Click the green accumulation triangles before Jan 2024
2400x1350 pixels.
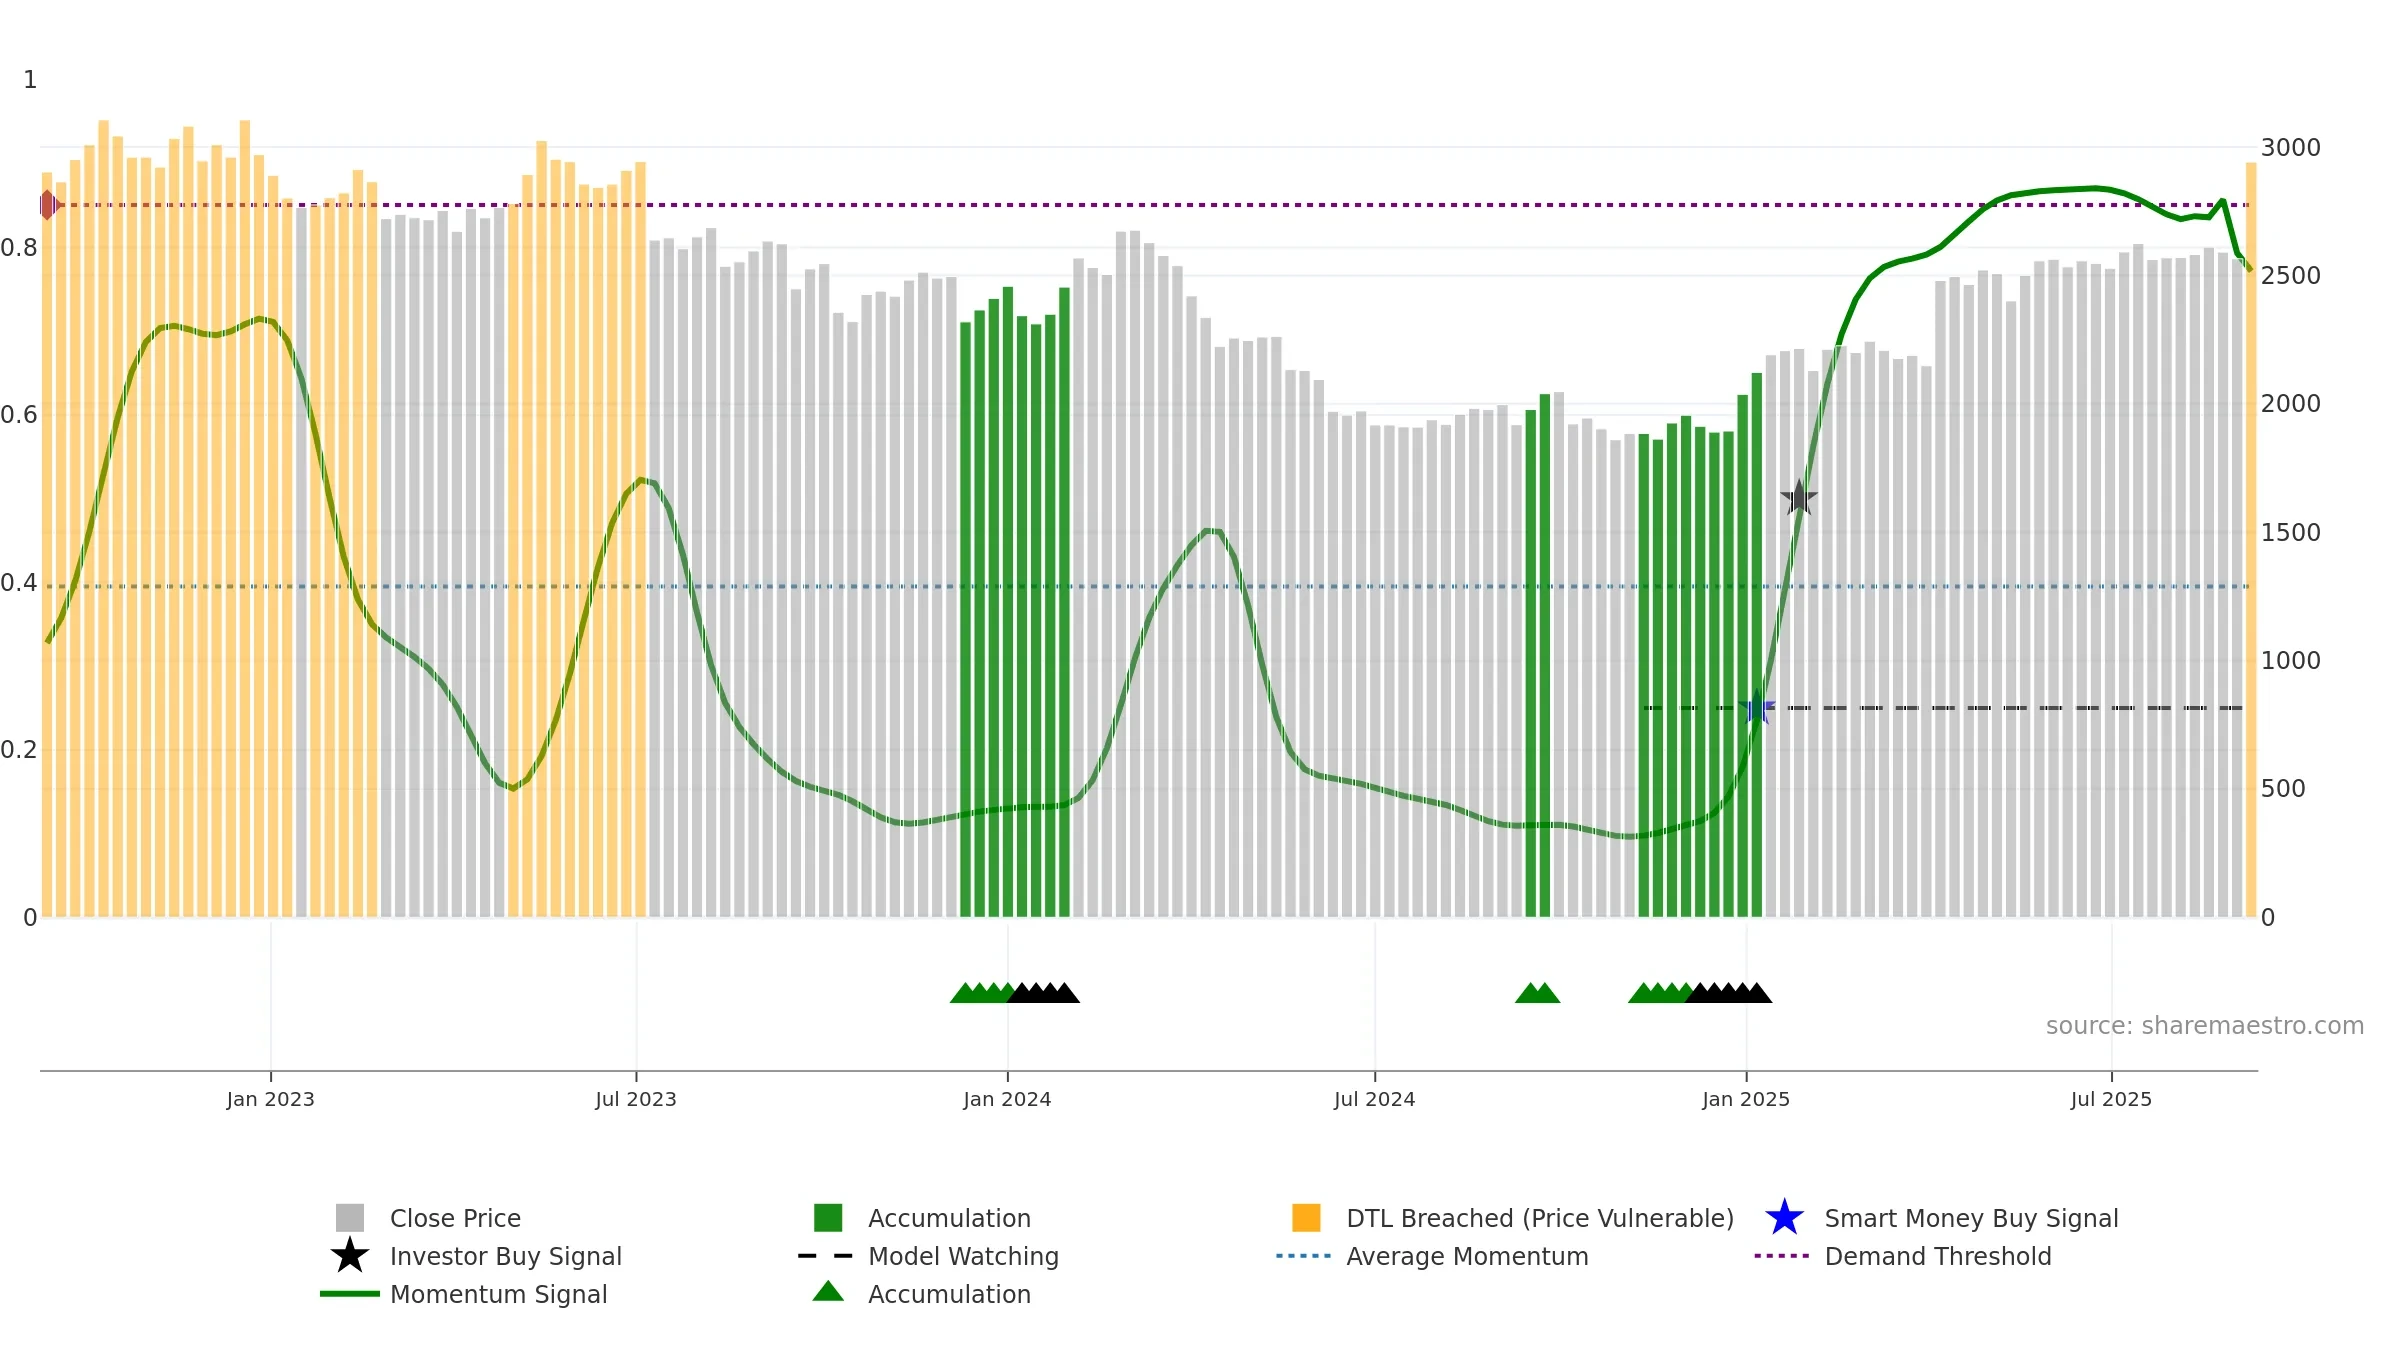tap(983, 992)
